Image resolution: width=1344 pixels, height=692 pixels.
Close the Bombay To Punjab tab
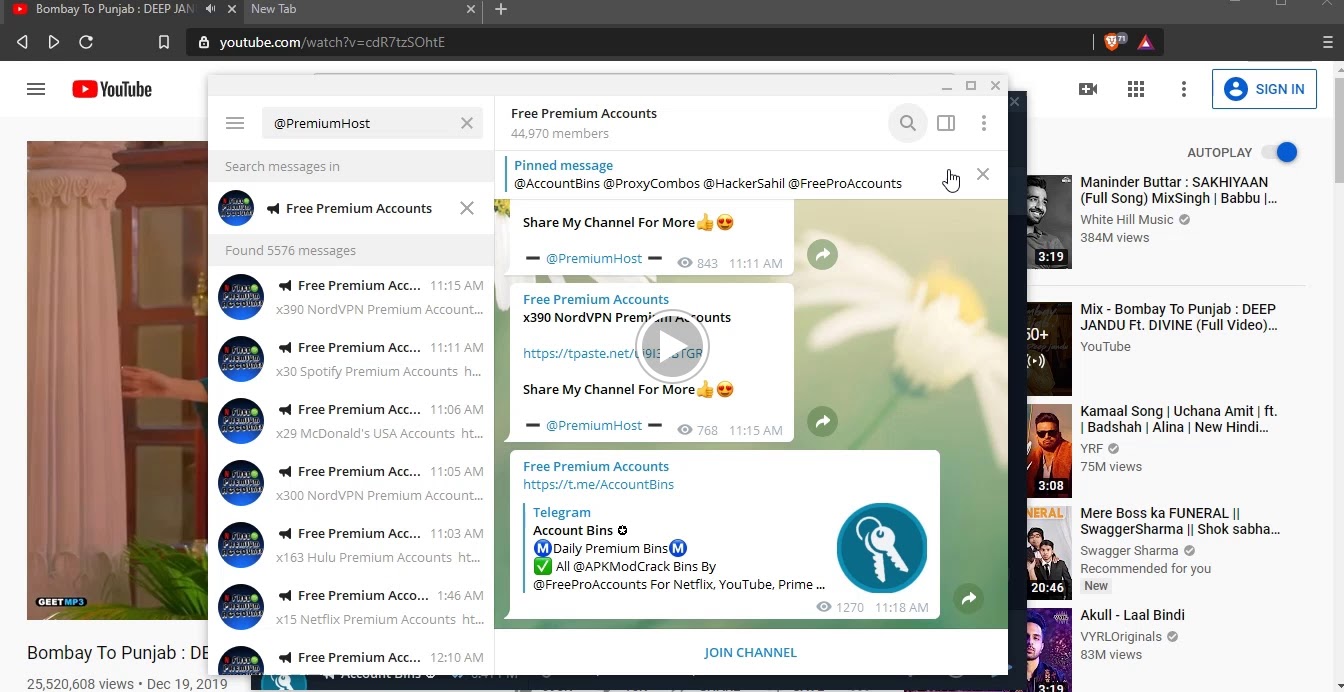coord(232,9)
